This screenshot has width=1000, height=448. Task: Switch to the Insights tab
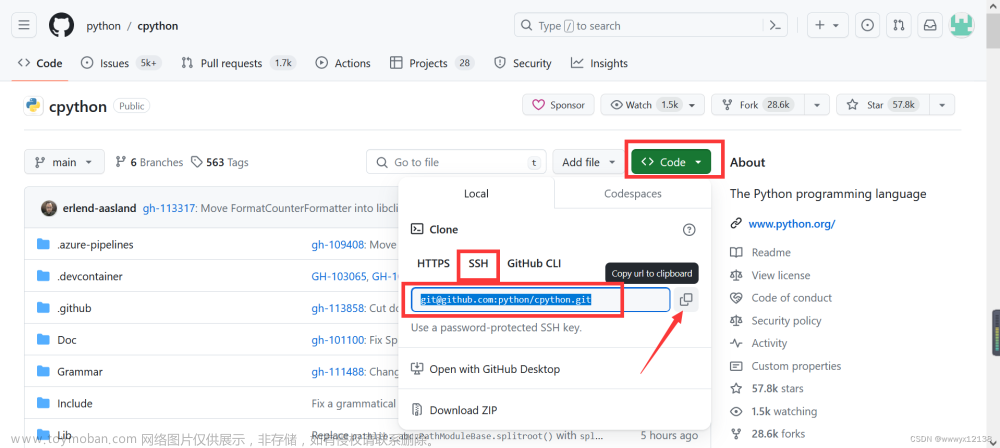pos(599,63)
